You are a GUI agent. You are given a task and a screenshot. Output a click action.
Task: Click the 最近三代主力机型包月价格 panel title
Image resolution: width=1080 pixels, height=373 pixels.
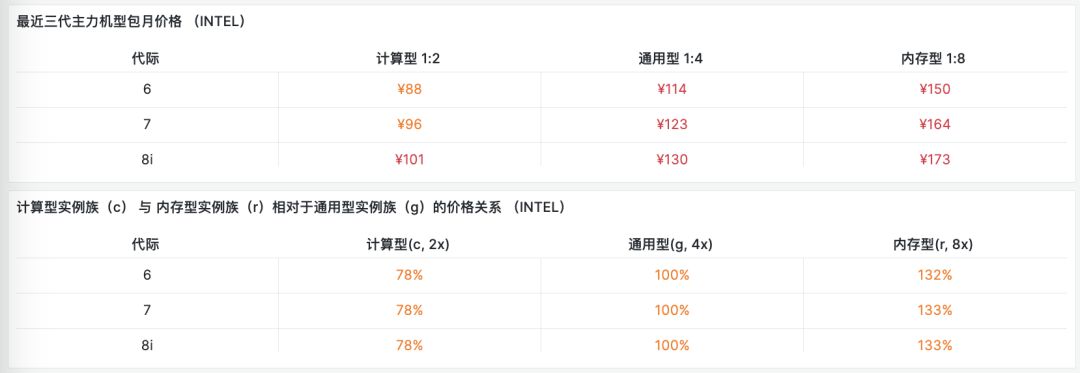tap(131, 21)
